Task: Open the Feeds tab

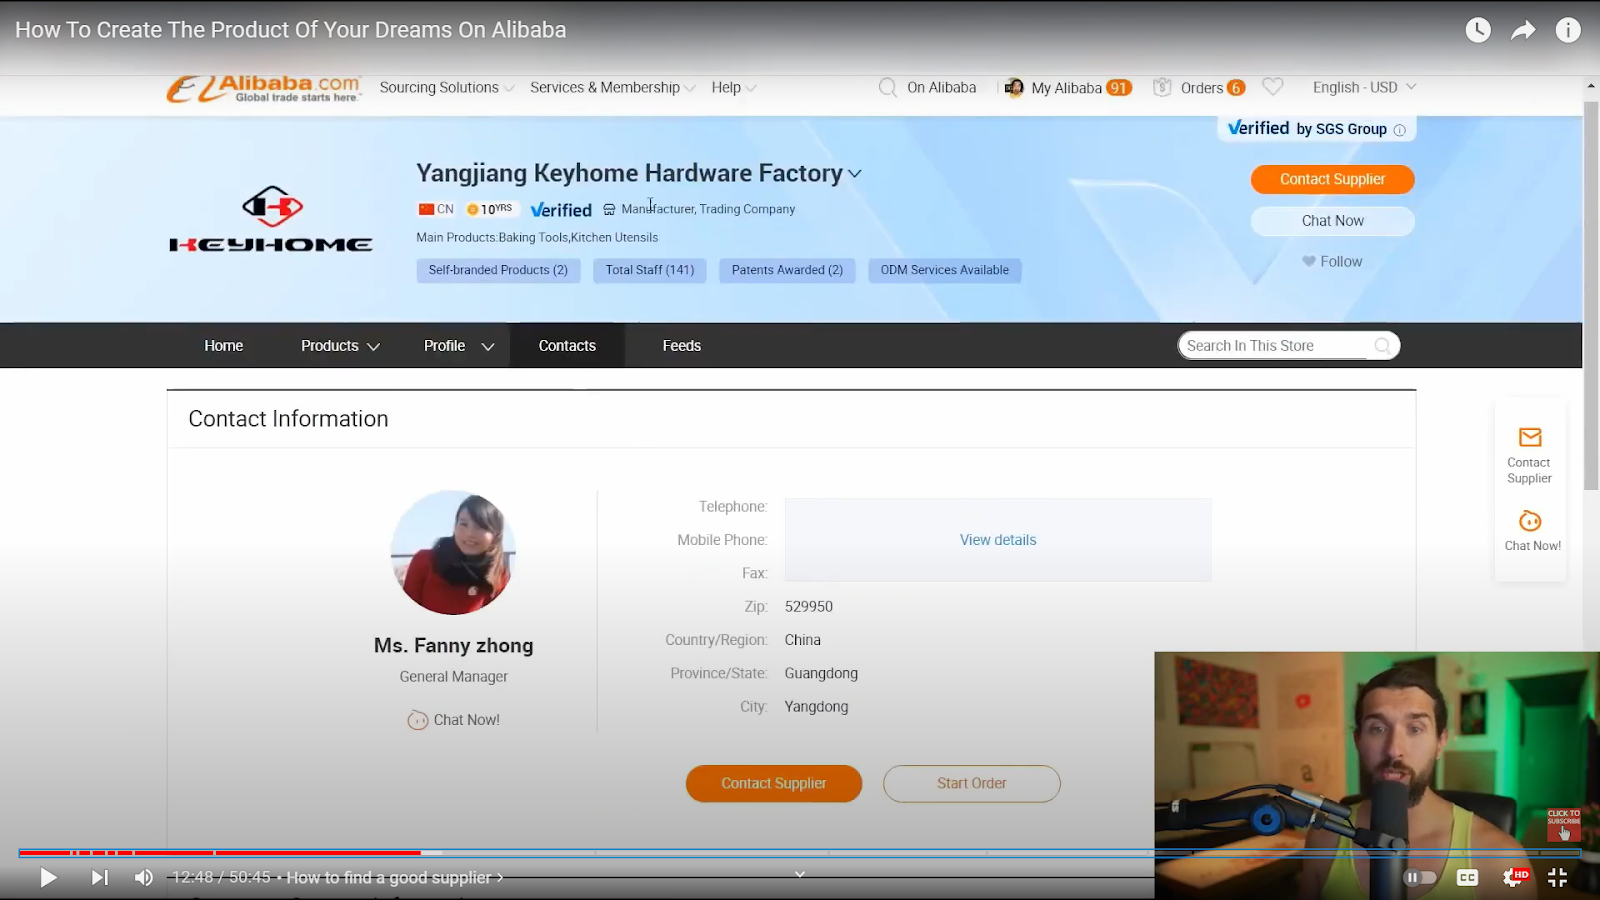Action: click(x=682, y=346)
